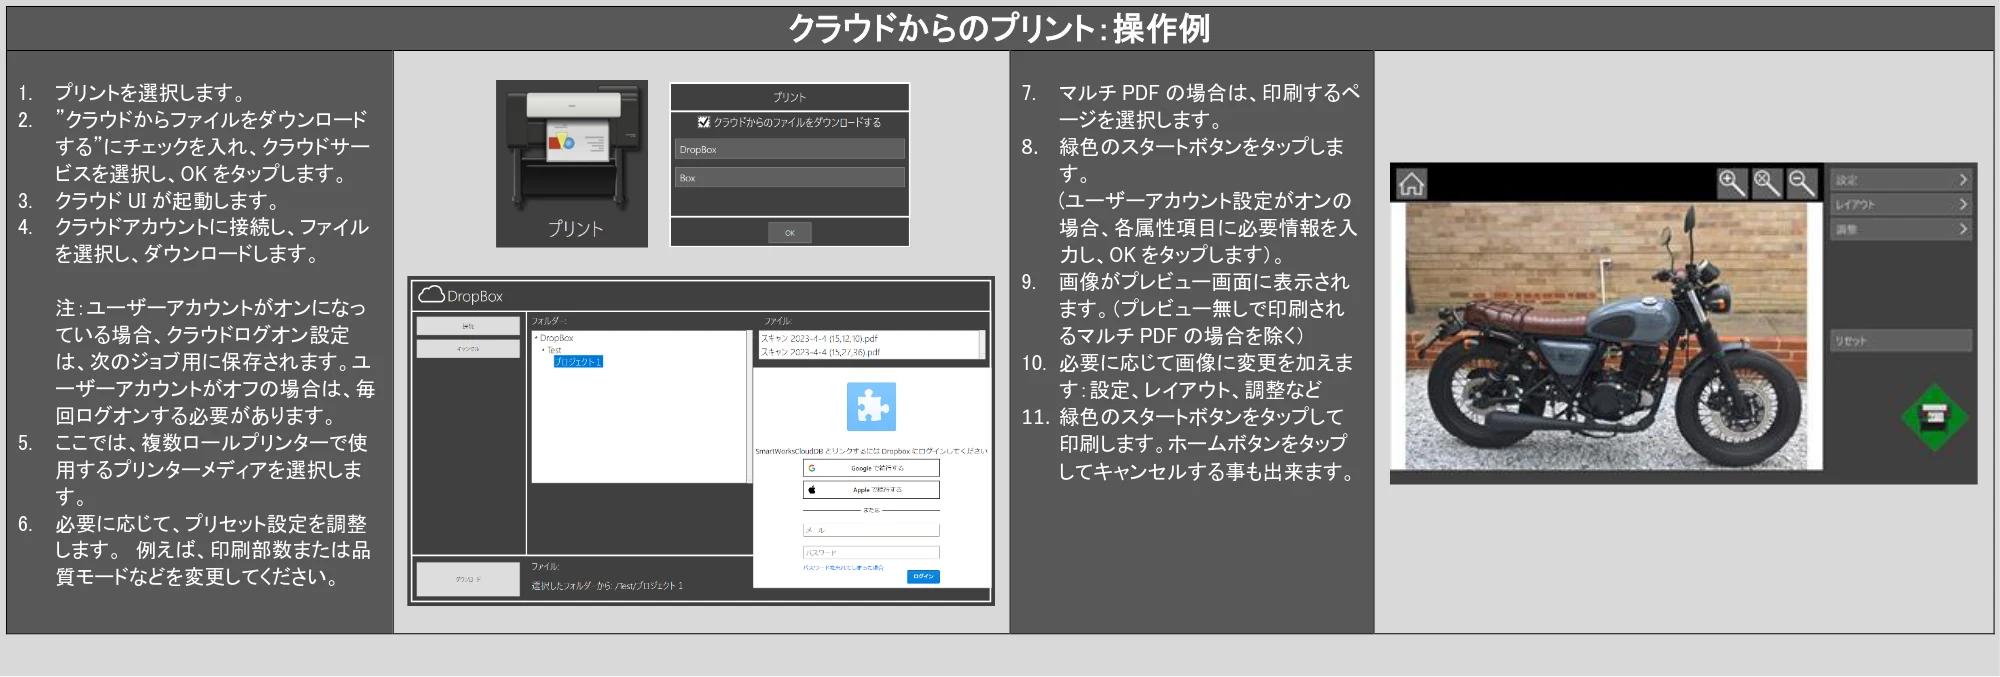Click the blue puzzle piece icon
This screenshot has height=677, width=2000.
[x=871, y=406]
